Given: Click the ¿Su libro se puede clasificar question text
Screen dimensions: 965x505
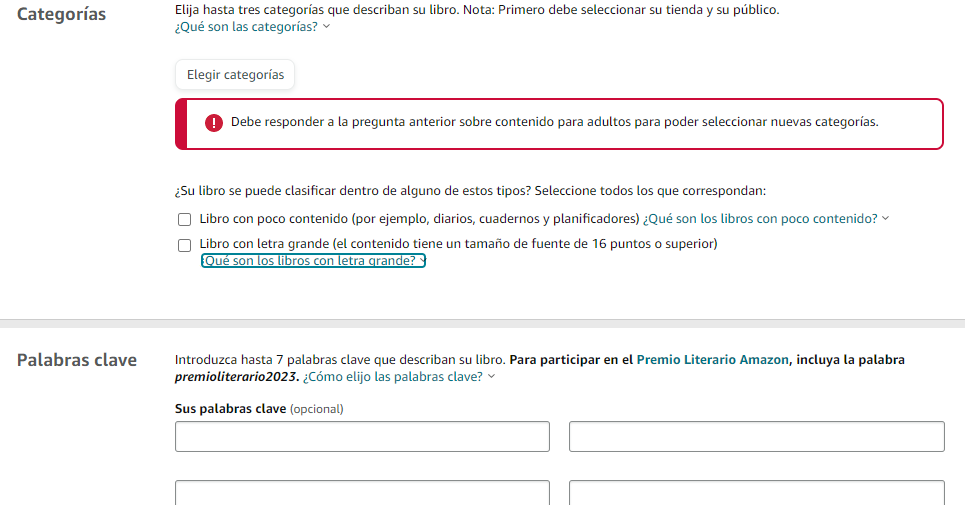Looking at the screenshot, I should tap(470, 191).
